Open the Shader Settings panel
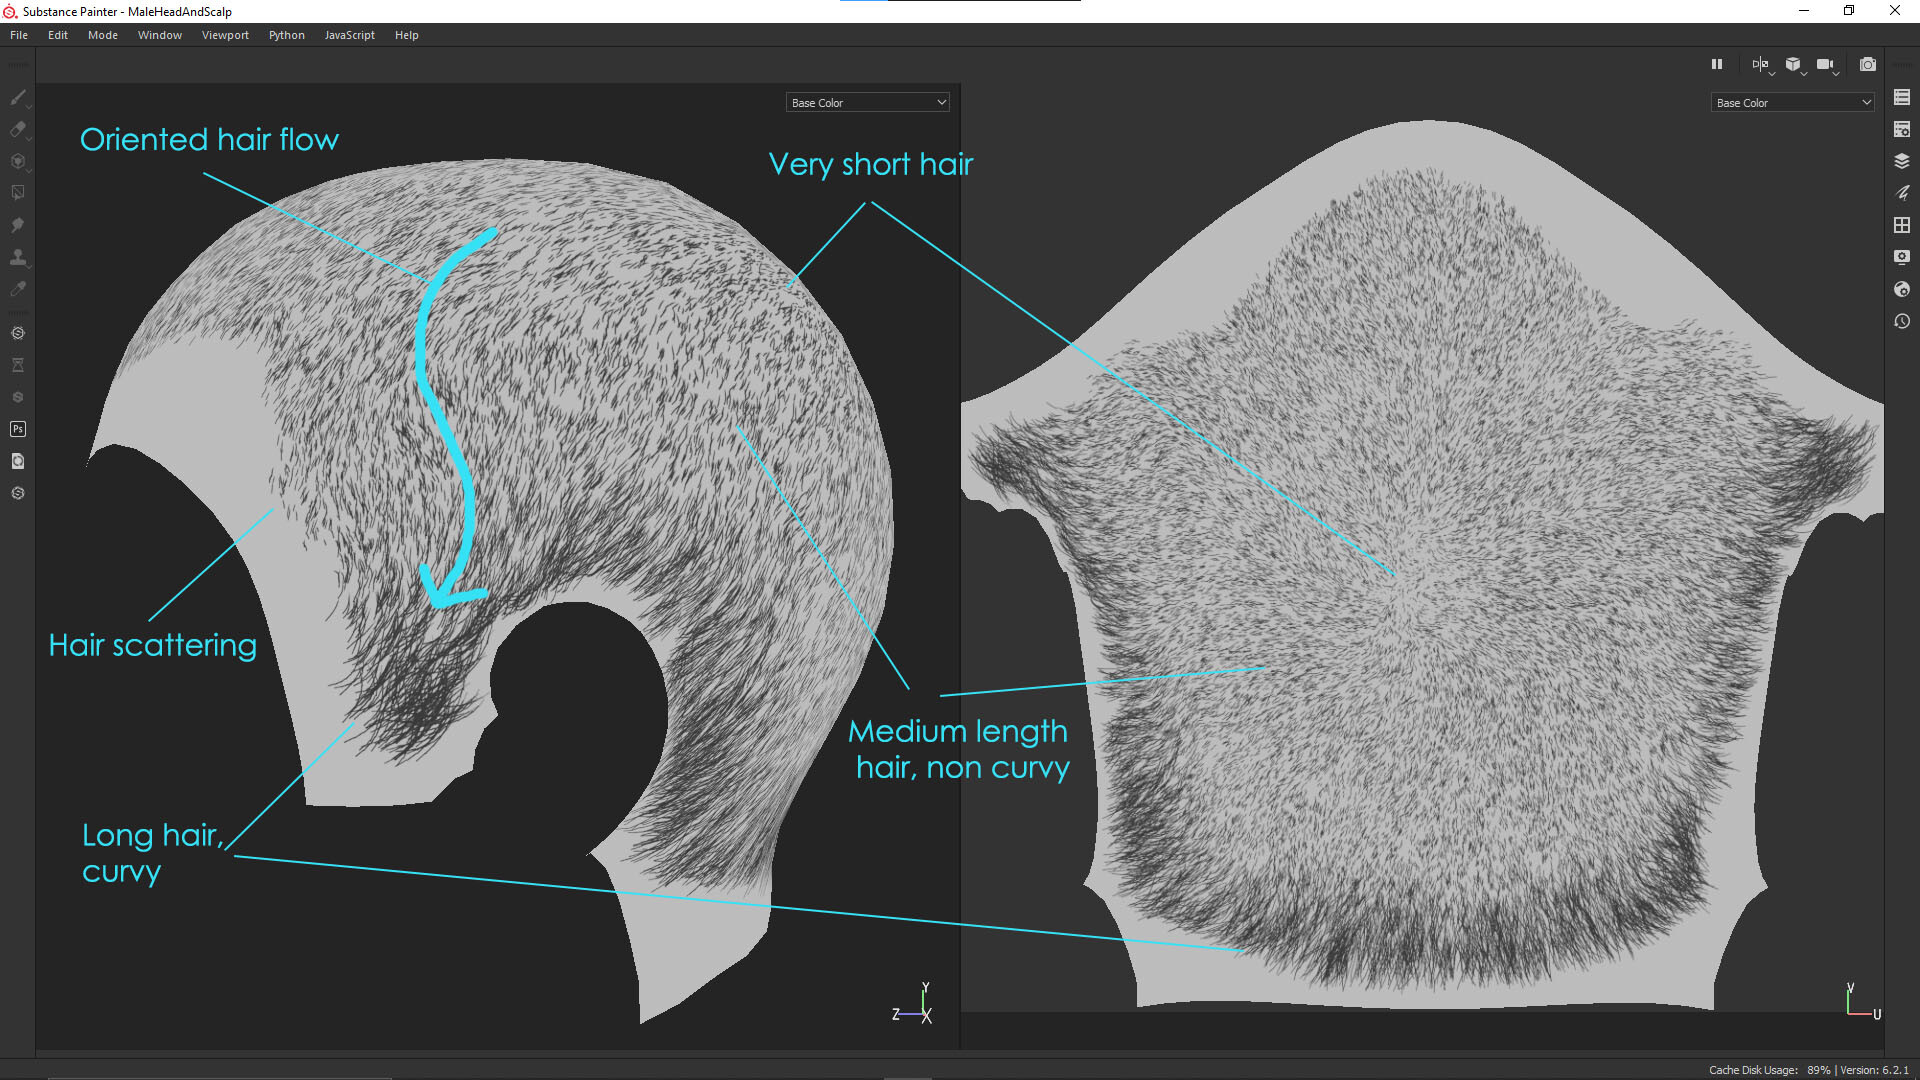1920x1080 pixels. tap(1902, 289)
